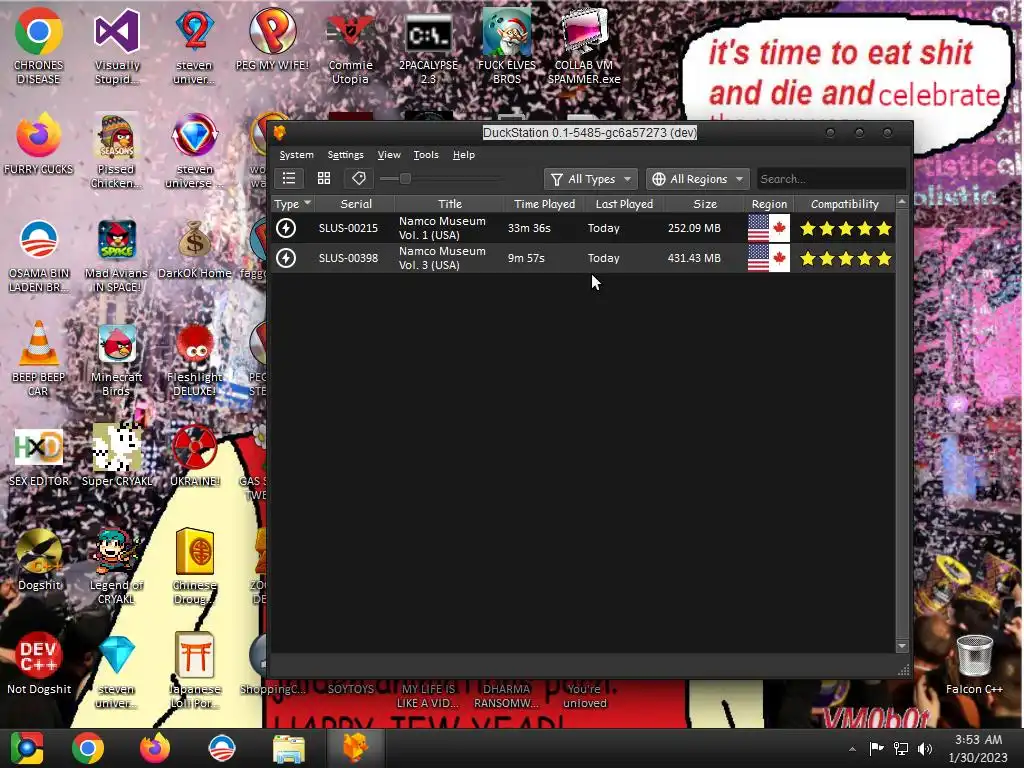Sort by the Last Played column header

pos(624,204)
